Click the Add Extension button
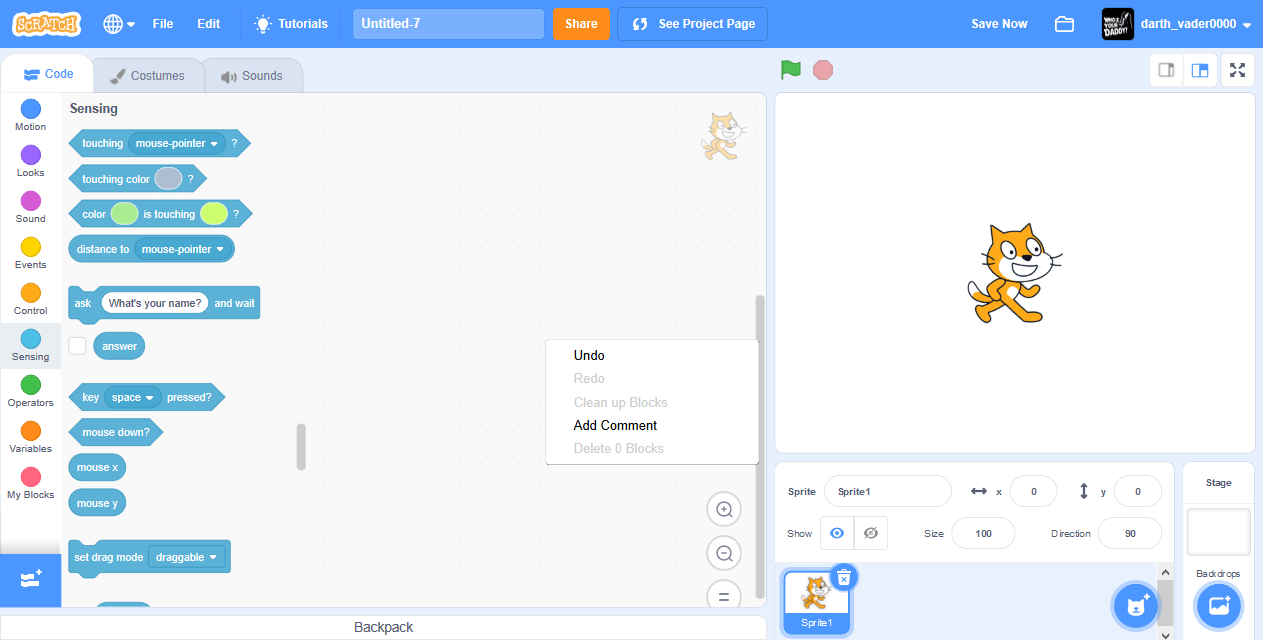The width and height of the screenshot is (1263, 640). [30, 580]
